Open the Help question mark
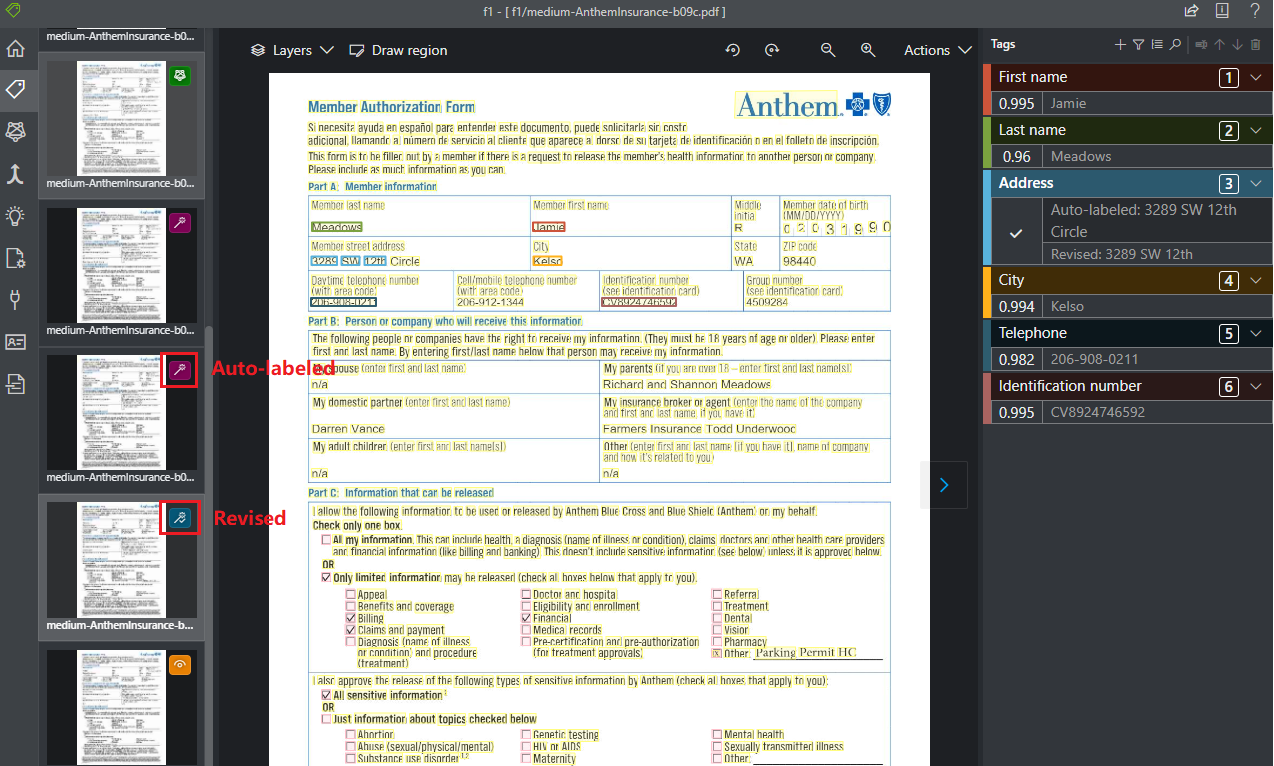This screenshot has height=766, width=1274. pyautogui.click(x=1255, y=11)
